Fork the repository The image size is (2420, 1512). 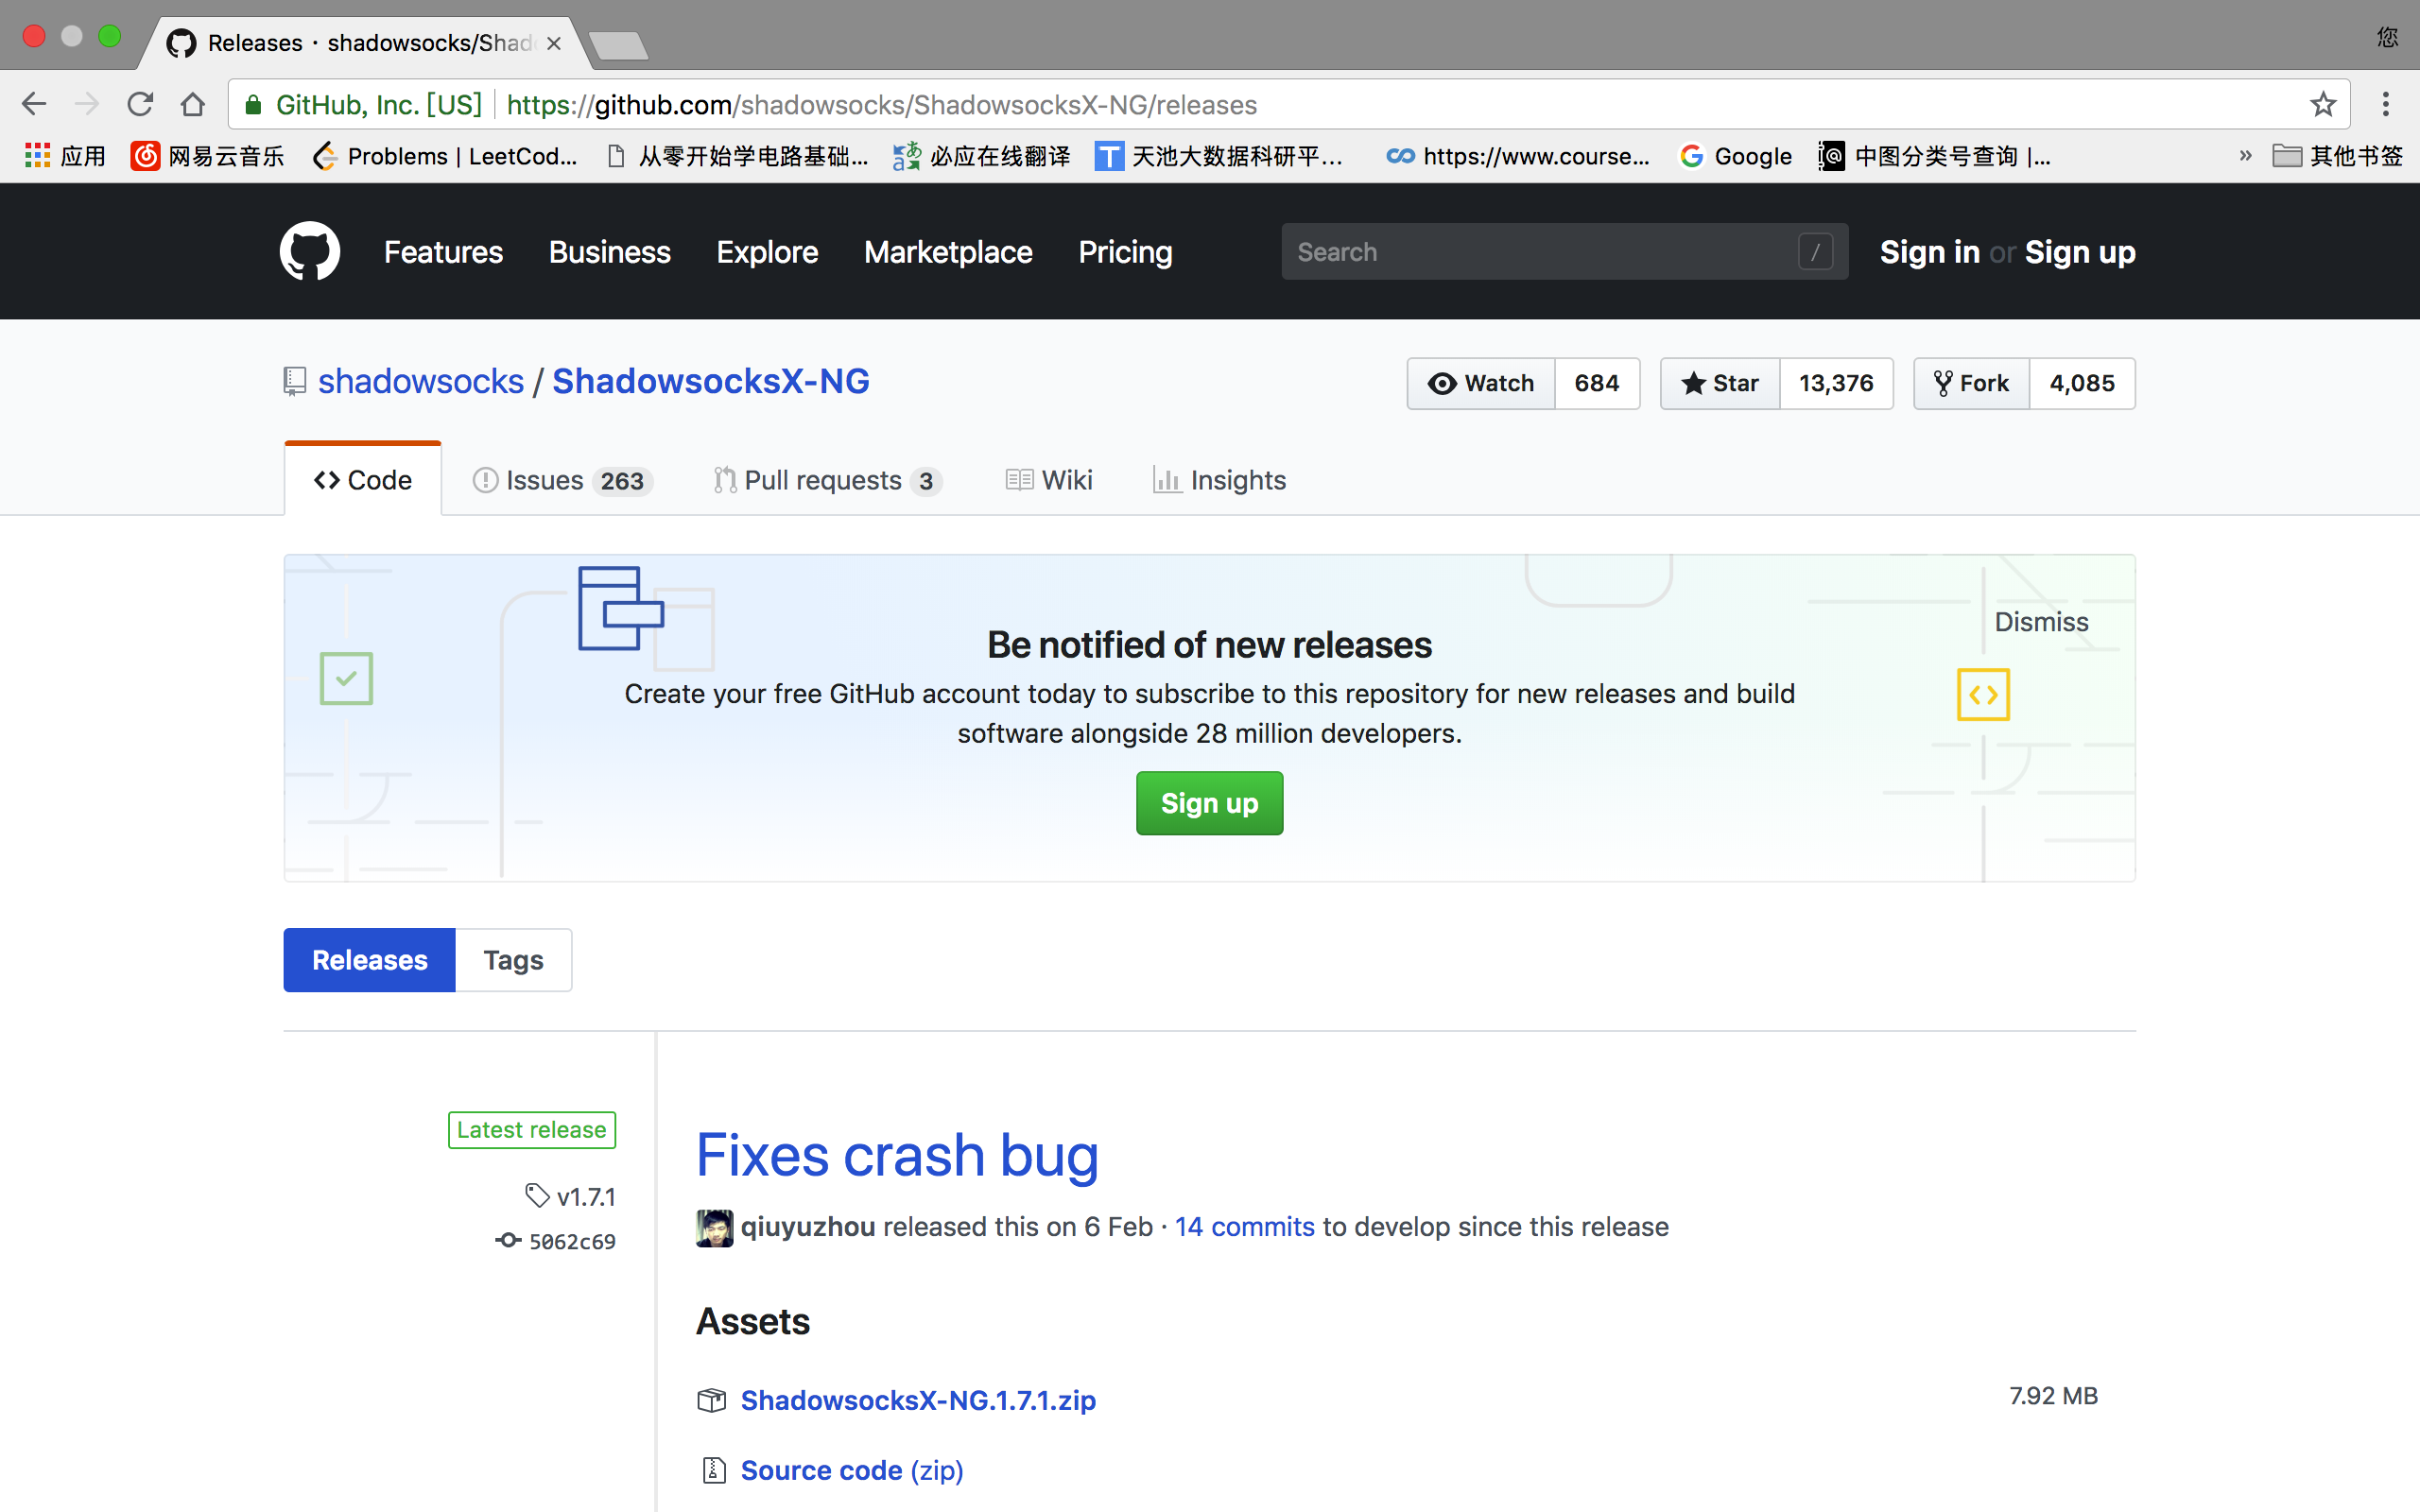tap(1971, 383)
